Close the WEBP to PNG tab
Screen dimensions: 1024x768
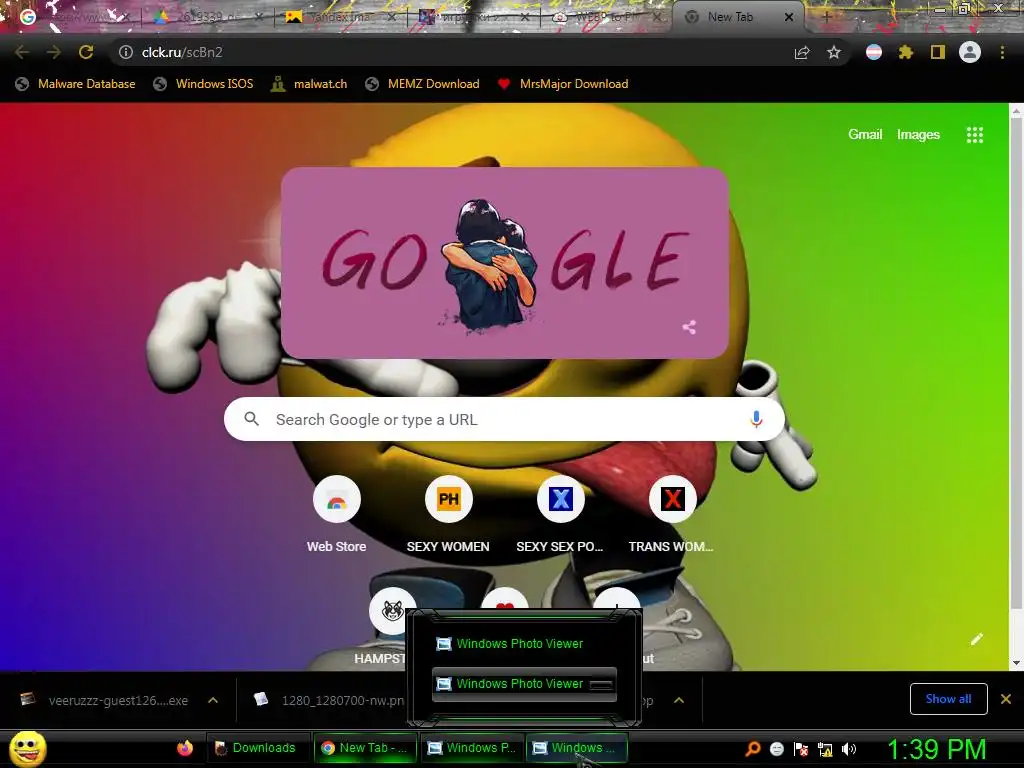(657, 17)
